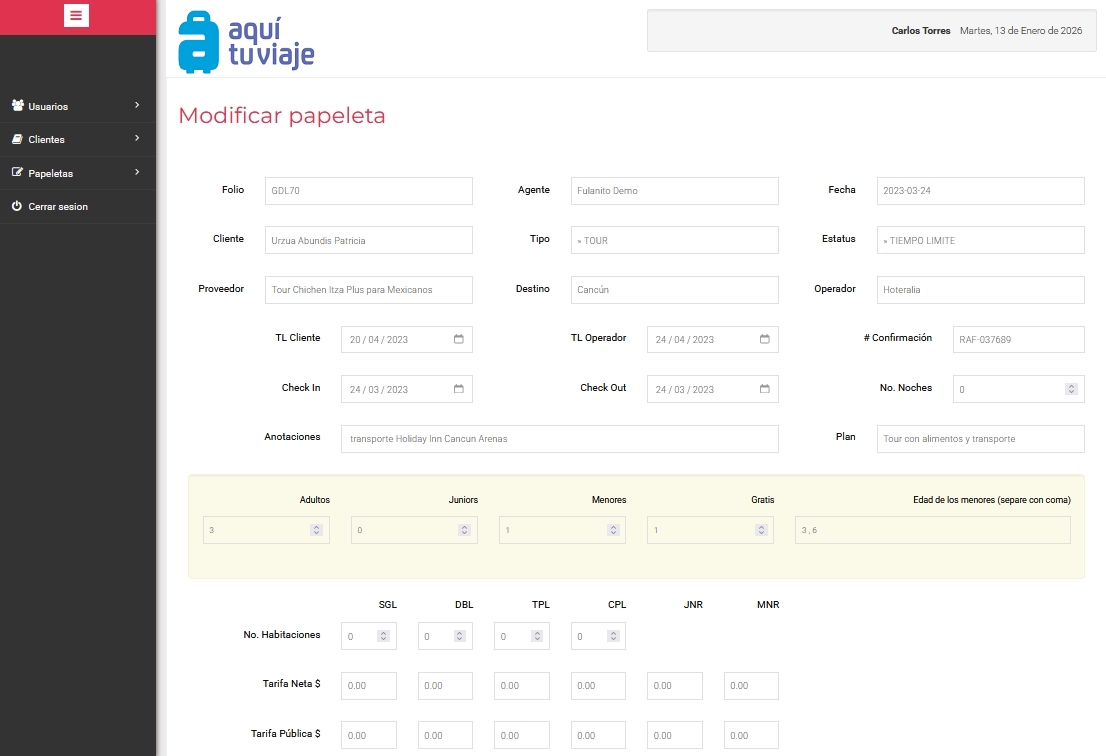Click the Anotaciones text field
Viewport: 1106px width, 756px height.
pyautogui.click(x=559, y=439)
